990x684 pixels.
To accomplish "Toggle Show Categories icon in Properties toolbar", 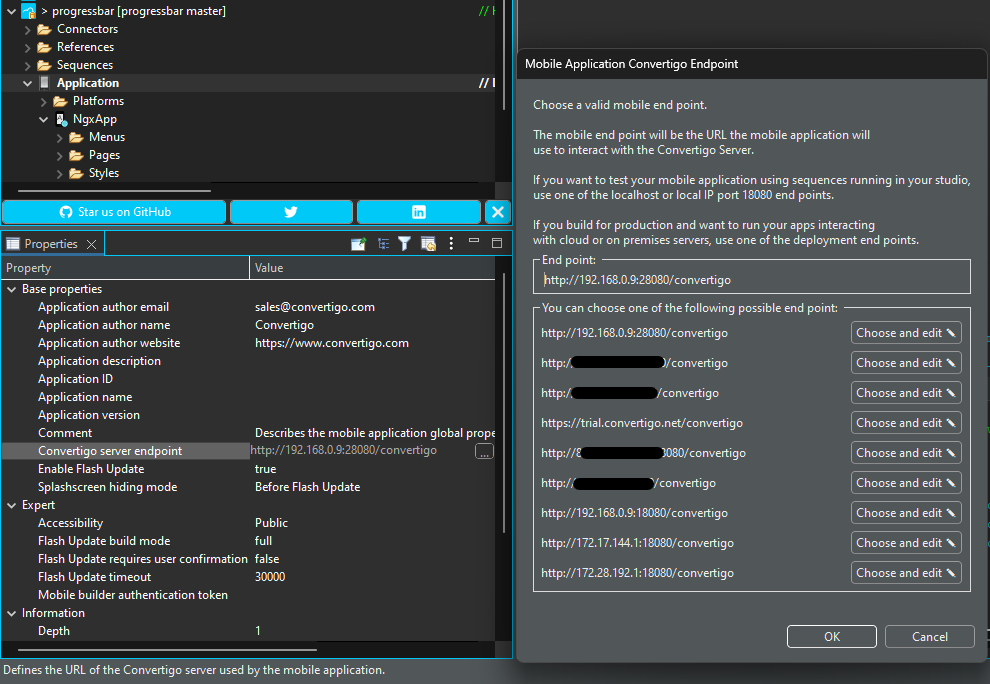I will 383,244.
